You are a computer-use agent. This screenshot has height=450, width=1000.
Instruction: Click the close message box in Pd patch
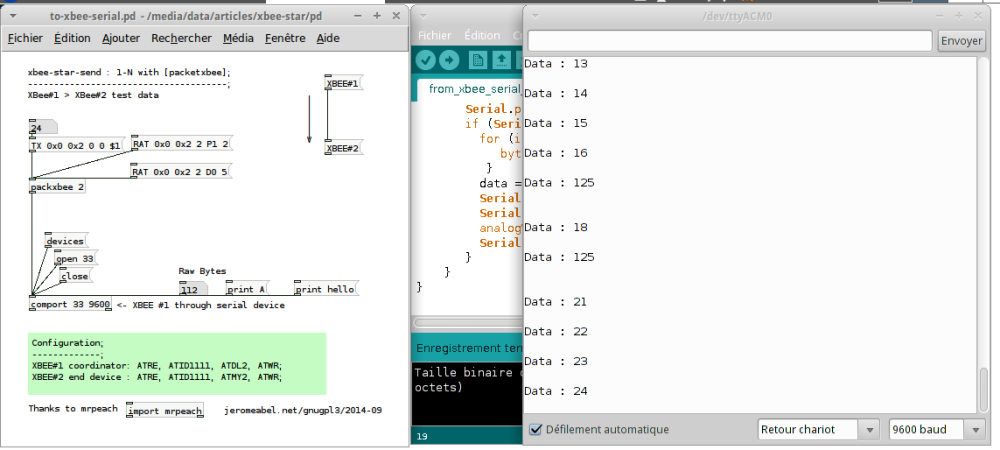[x=75, y=277]
